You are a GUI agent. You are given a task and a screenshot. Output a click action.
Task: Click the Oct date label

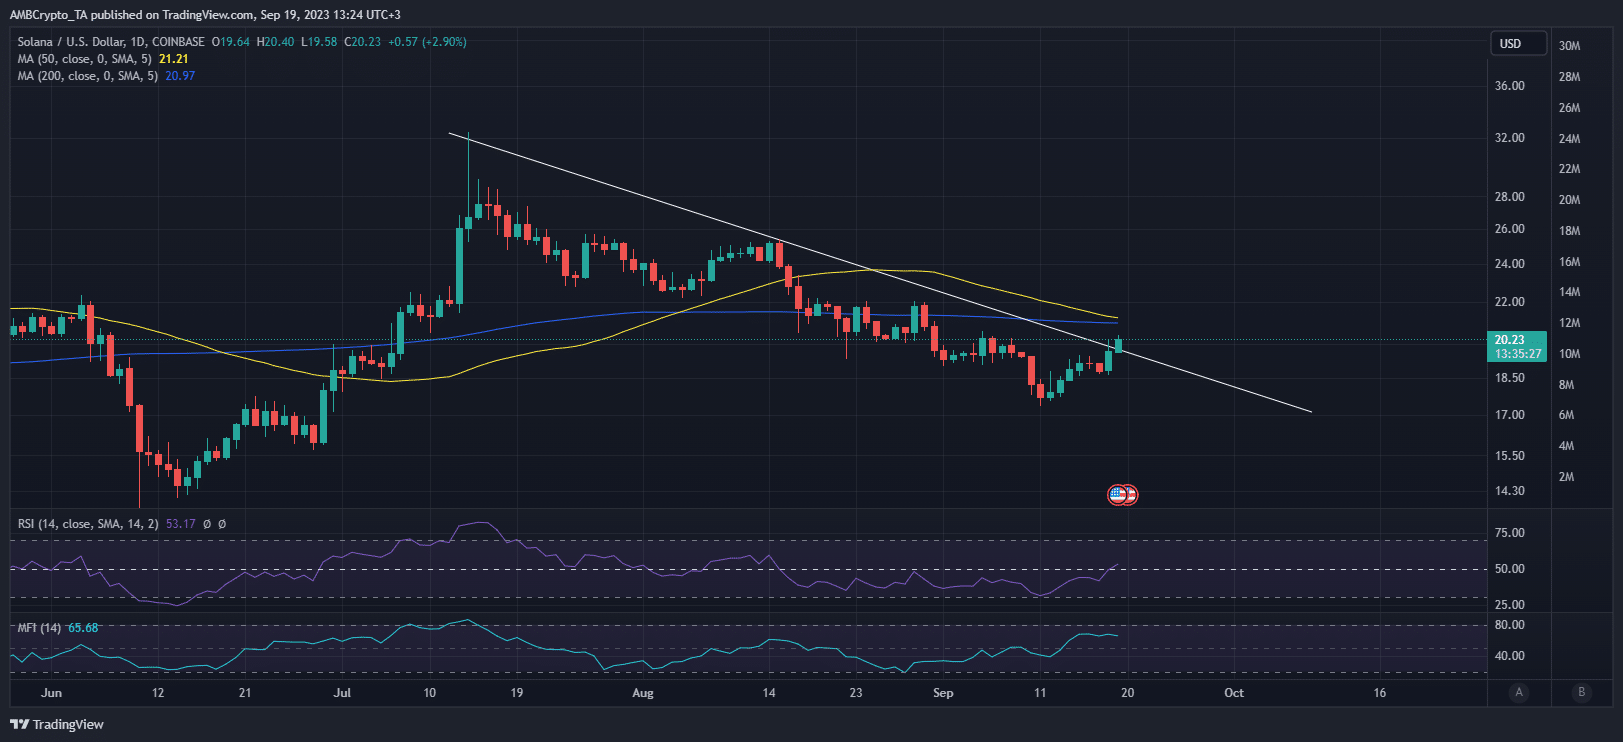(1234, 693)
